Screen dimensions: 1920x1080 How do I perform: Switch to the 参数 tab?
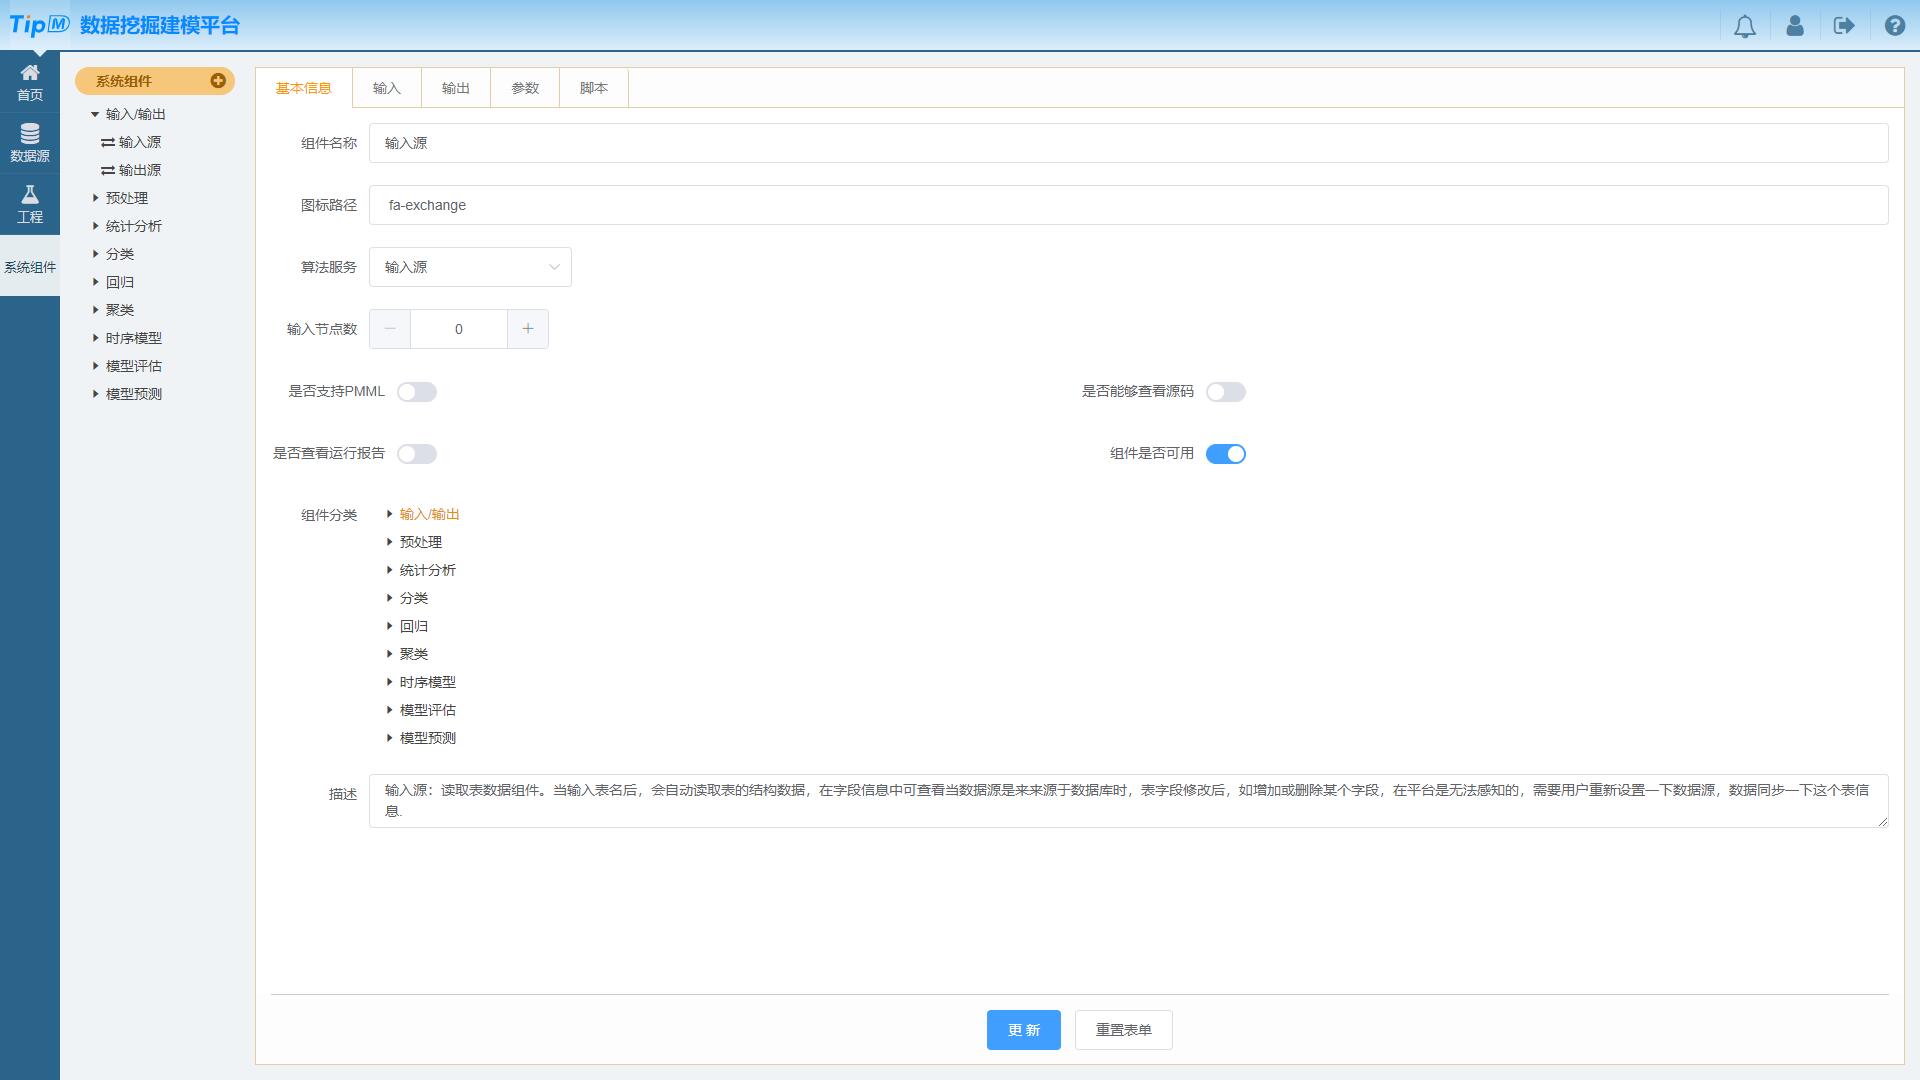525,88
